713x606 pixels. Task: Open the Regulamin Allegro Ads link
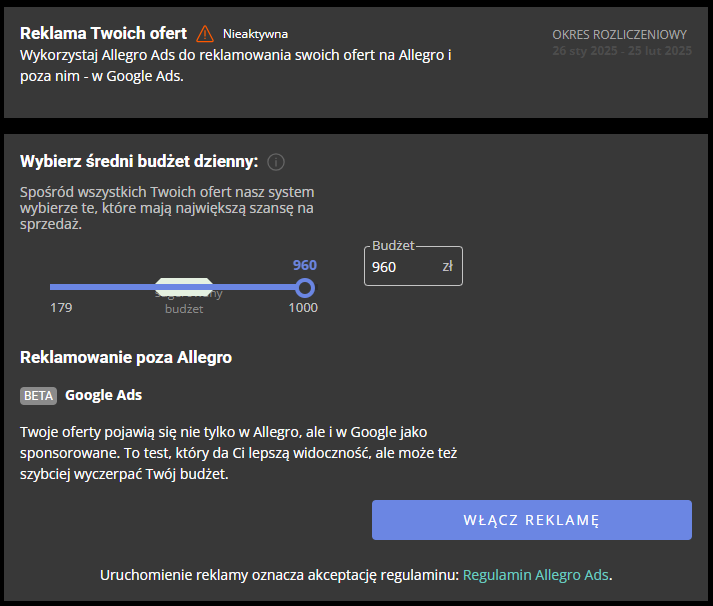536,575
